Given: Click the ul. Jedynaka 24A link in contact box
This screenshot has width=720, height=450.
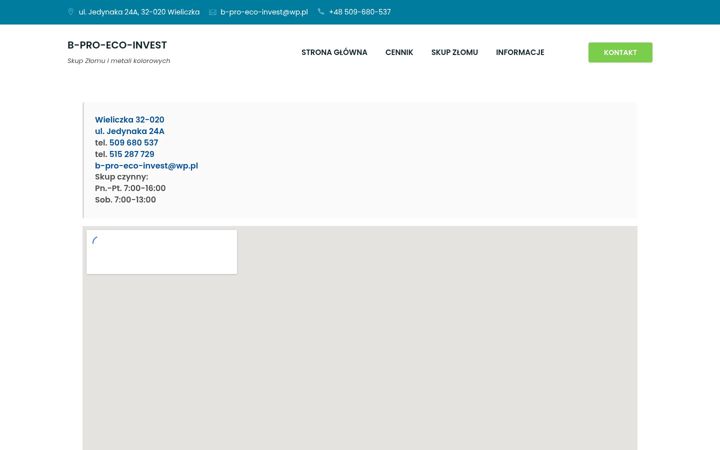Looking at the screenshot, I should (x=129, y=131).
